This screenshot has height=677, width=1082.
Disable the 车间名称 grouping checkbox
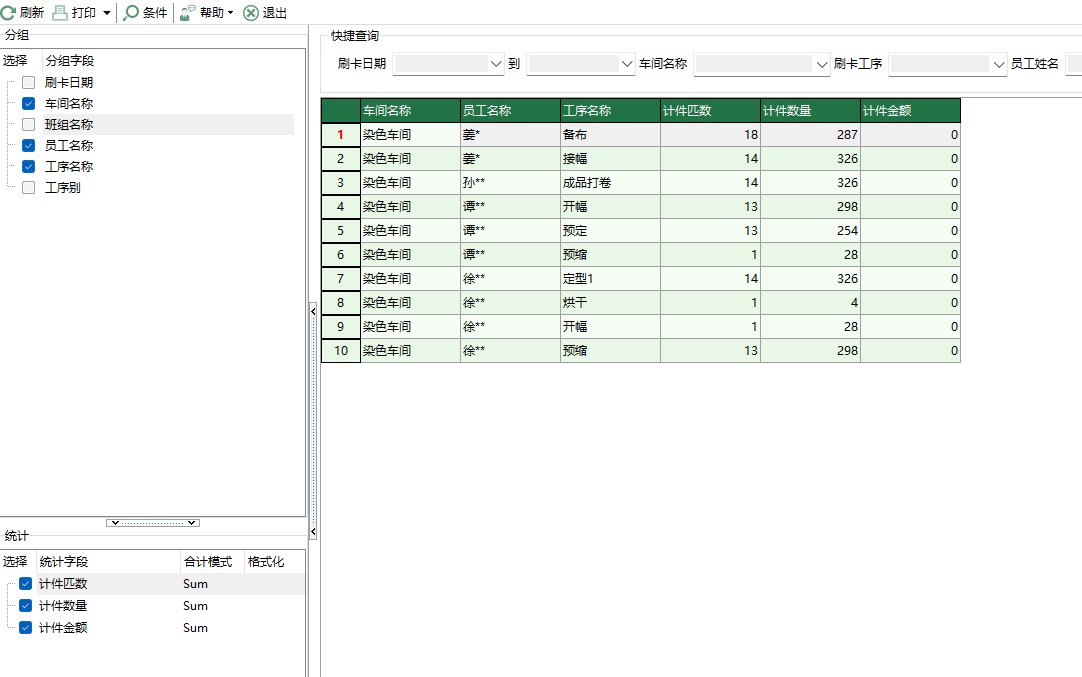27,103
